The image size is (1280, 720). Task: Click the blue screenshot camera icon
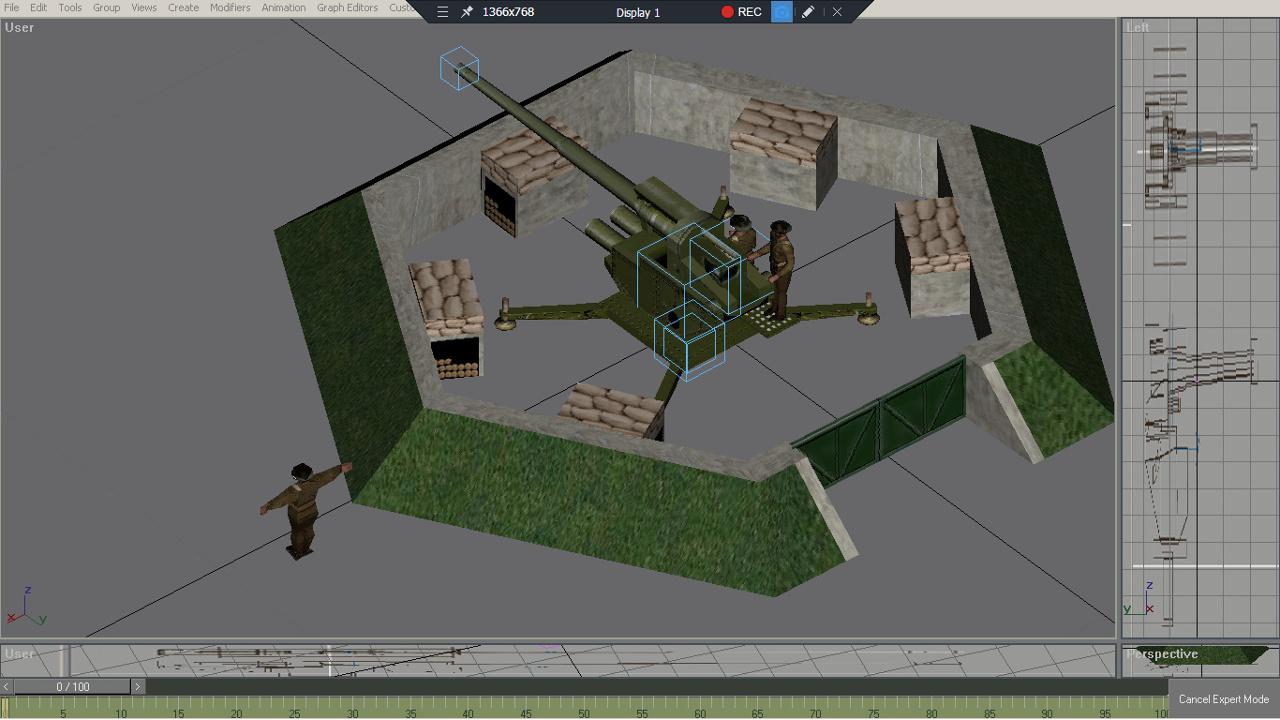coord(782,12)
